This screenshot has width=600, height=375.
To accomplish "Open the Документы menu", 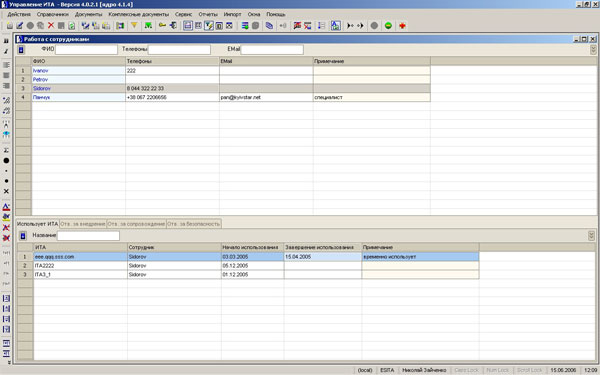I will point(89,14).
